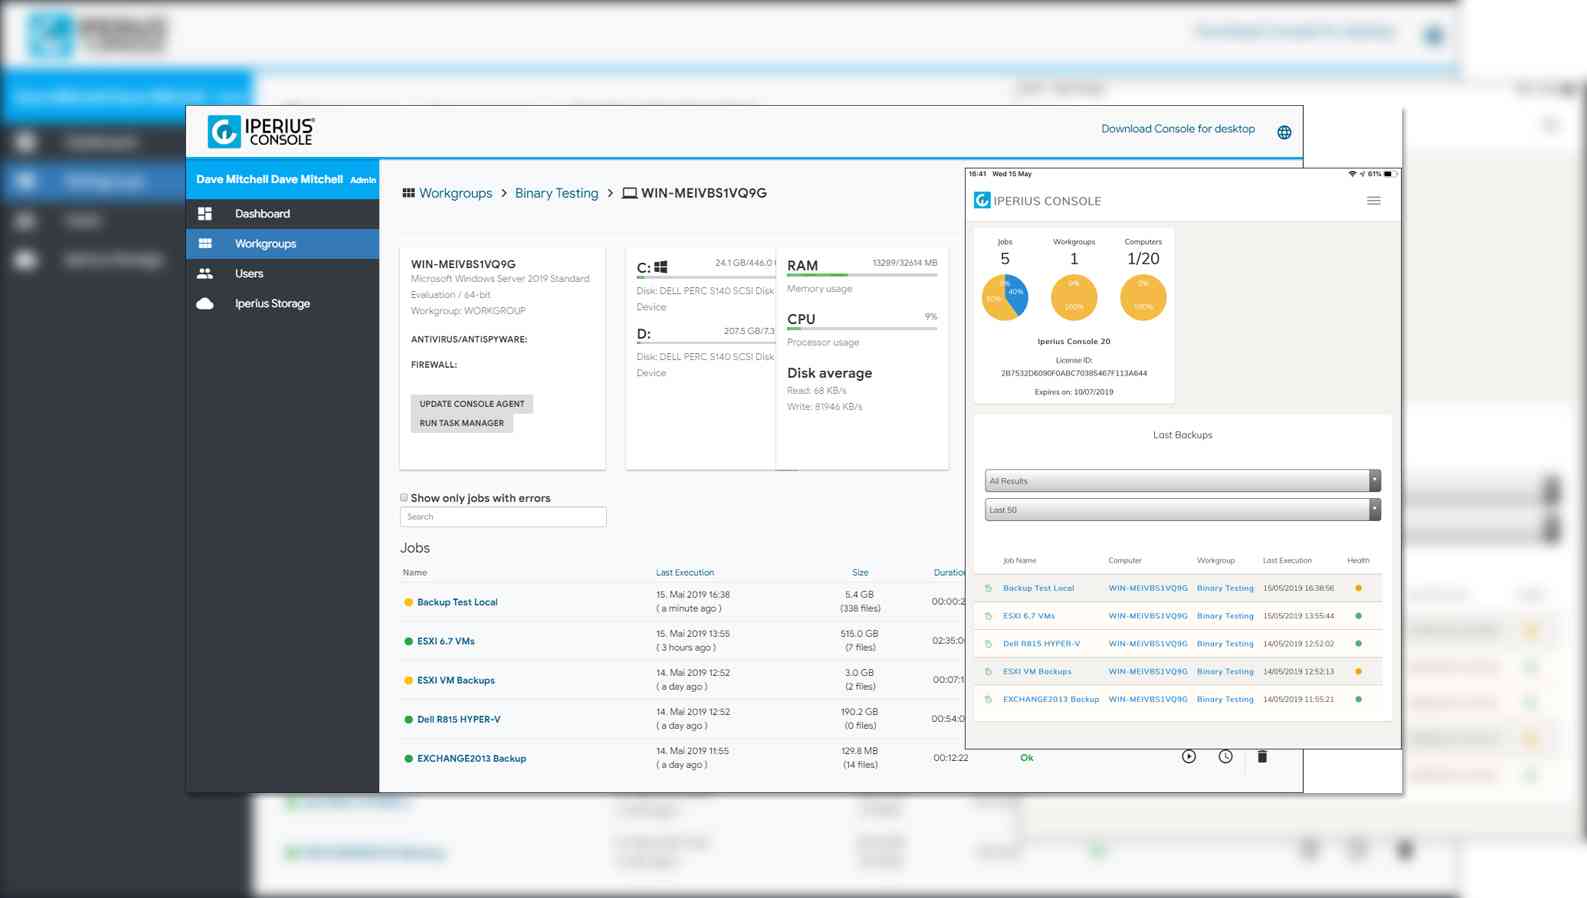Sort jobs by Last Execution column
Viewport: 1587px width, 898px height.
click(x=685, y=573)
